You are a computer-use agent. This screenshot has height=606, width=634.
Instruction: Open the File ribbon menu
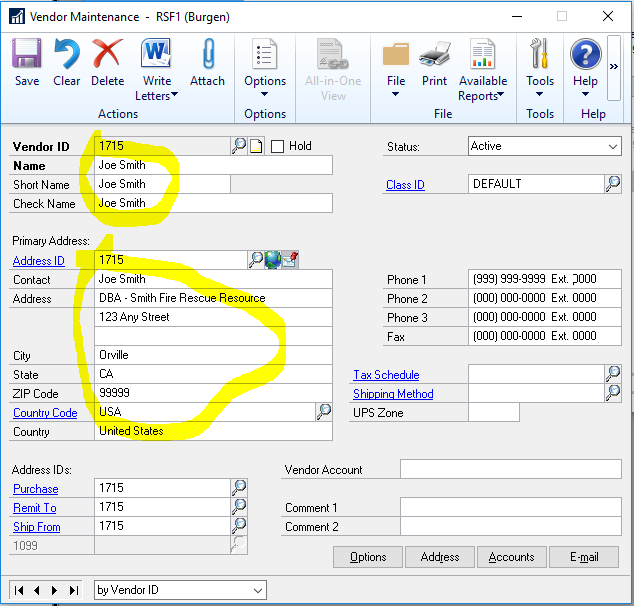[396, 70]
